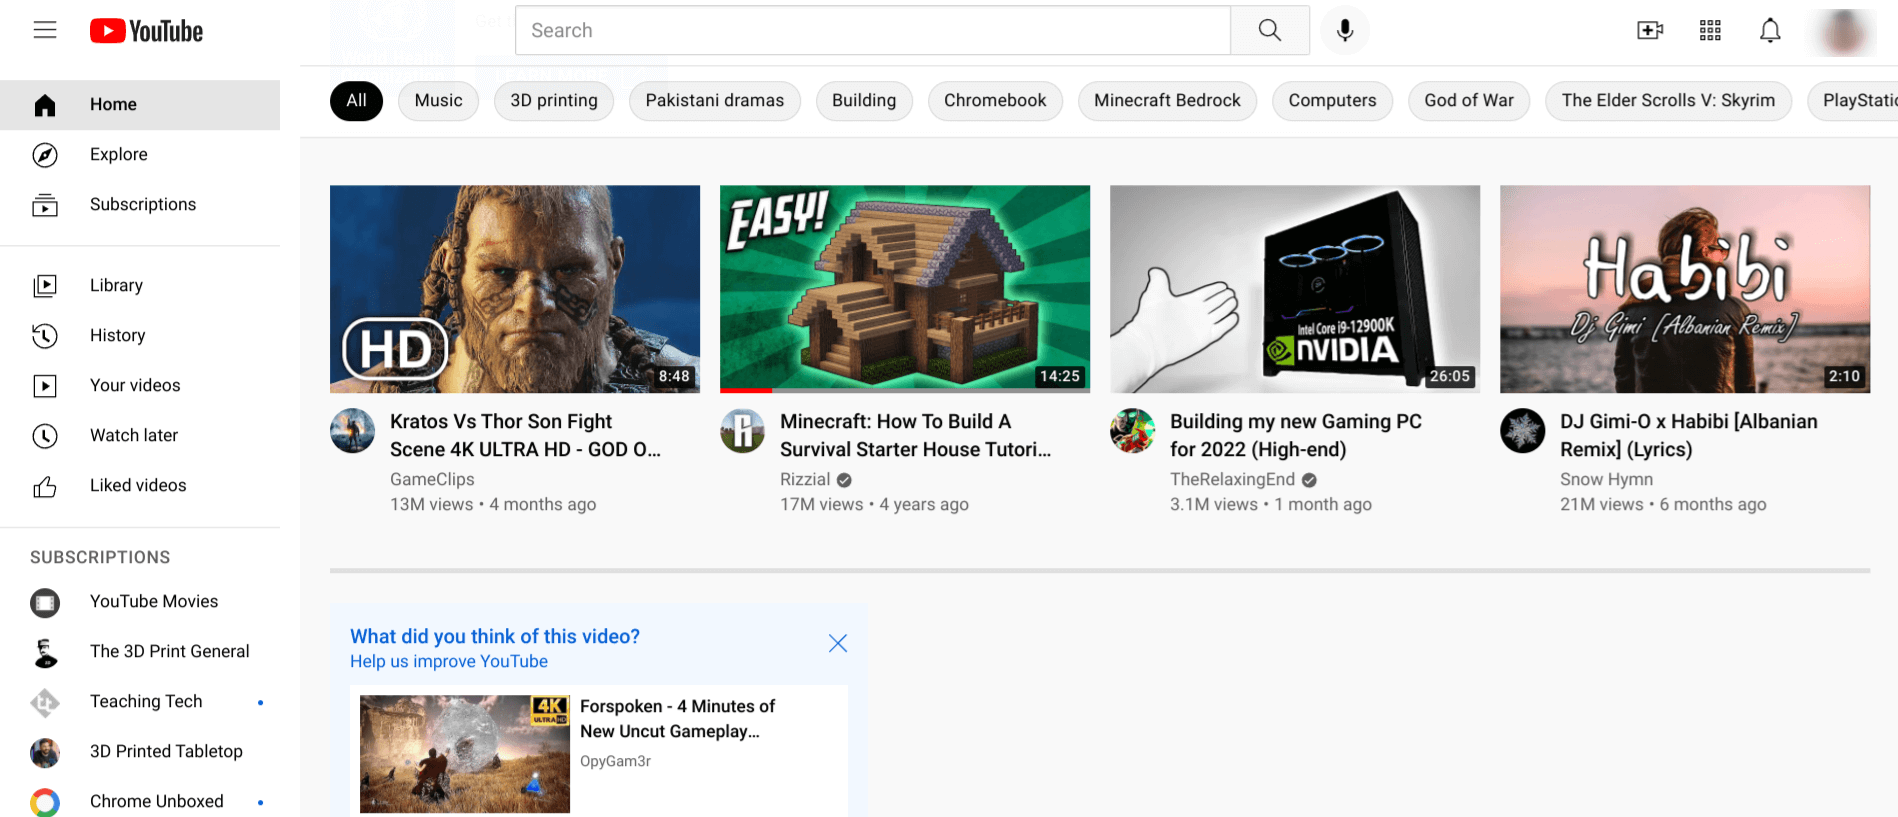
Task: Select Home in the sidebar
Action: pyautogui.click(x=140, y=105)
